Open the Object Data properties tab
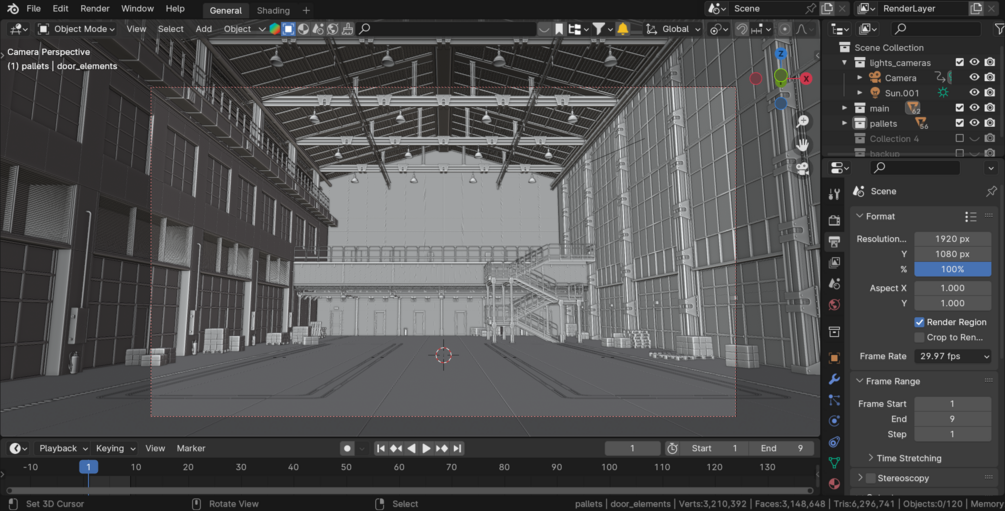This screenshot has height=511, width=1005. click(834, 462)
